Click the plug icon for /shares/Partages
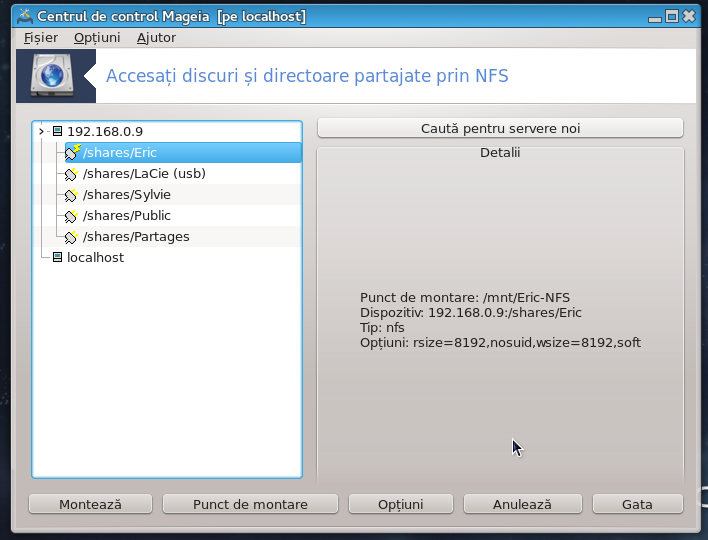 coord(71,237)
